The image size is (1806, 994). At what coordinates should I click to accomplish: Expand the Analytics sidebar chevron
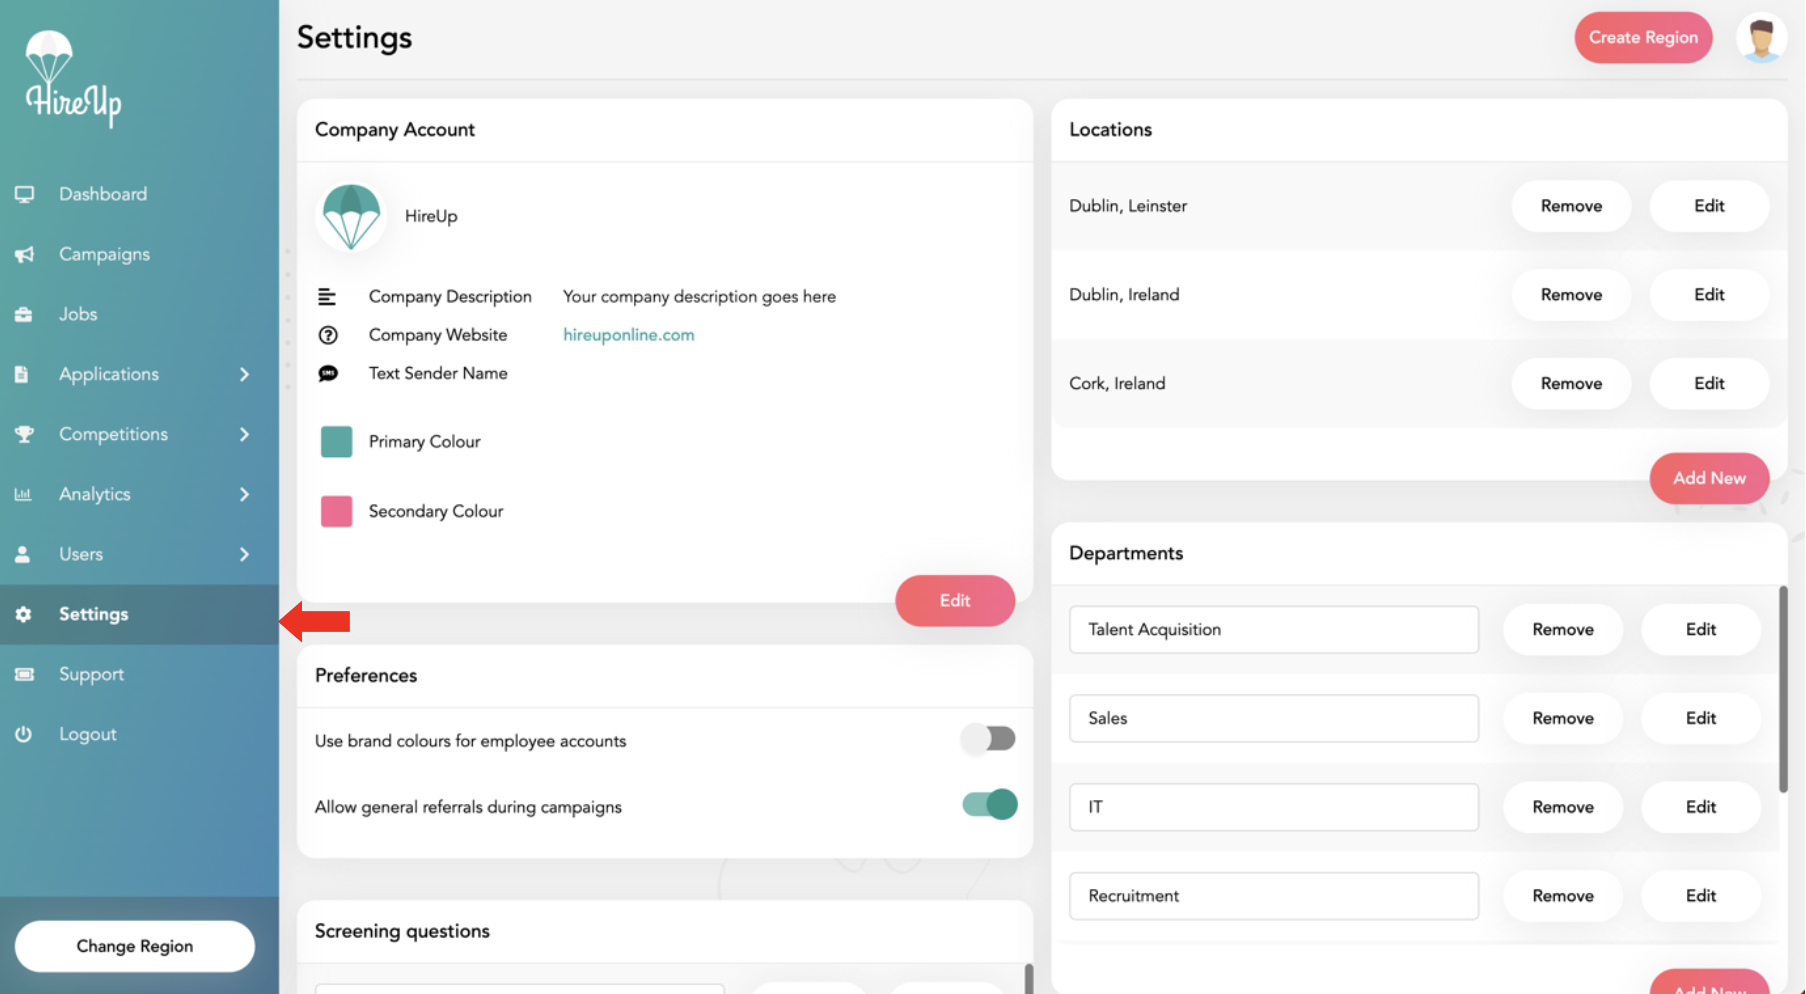click(x=244, y=493)
